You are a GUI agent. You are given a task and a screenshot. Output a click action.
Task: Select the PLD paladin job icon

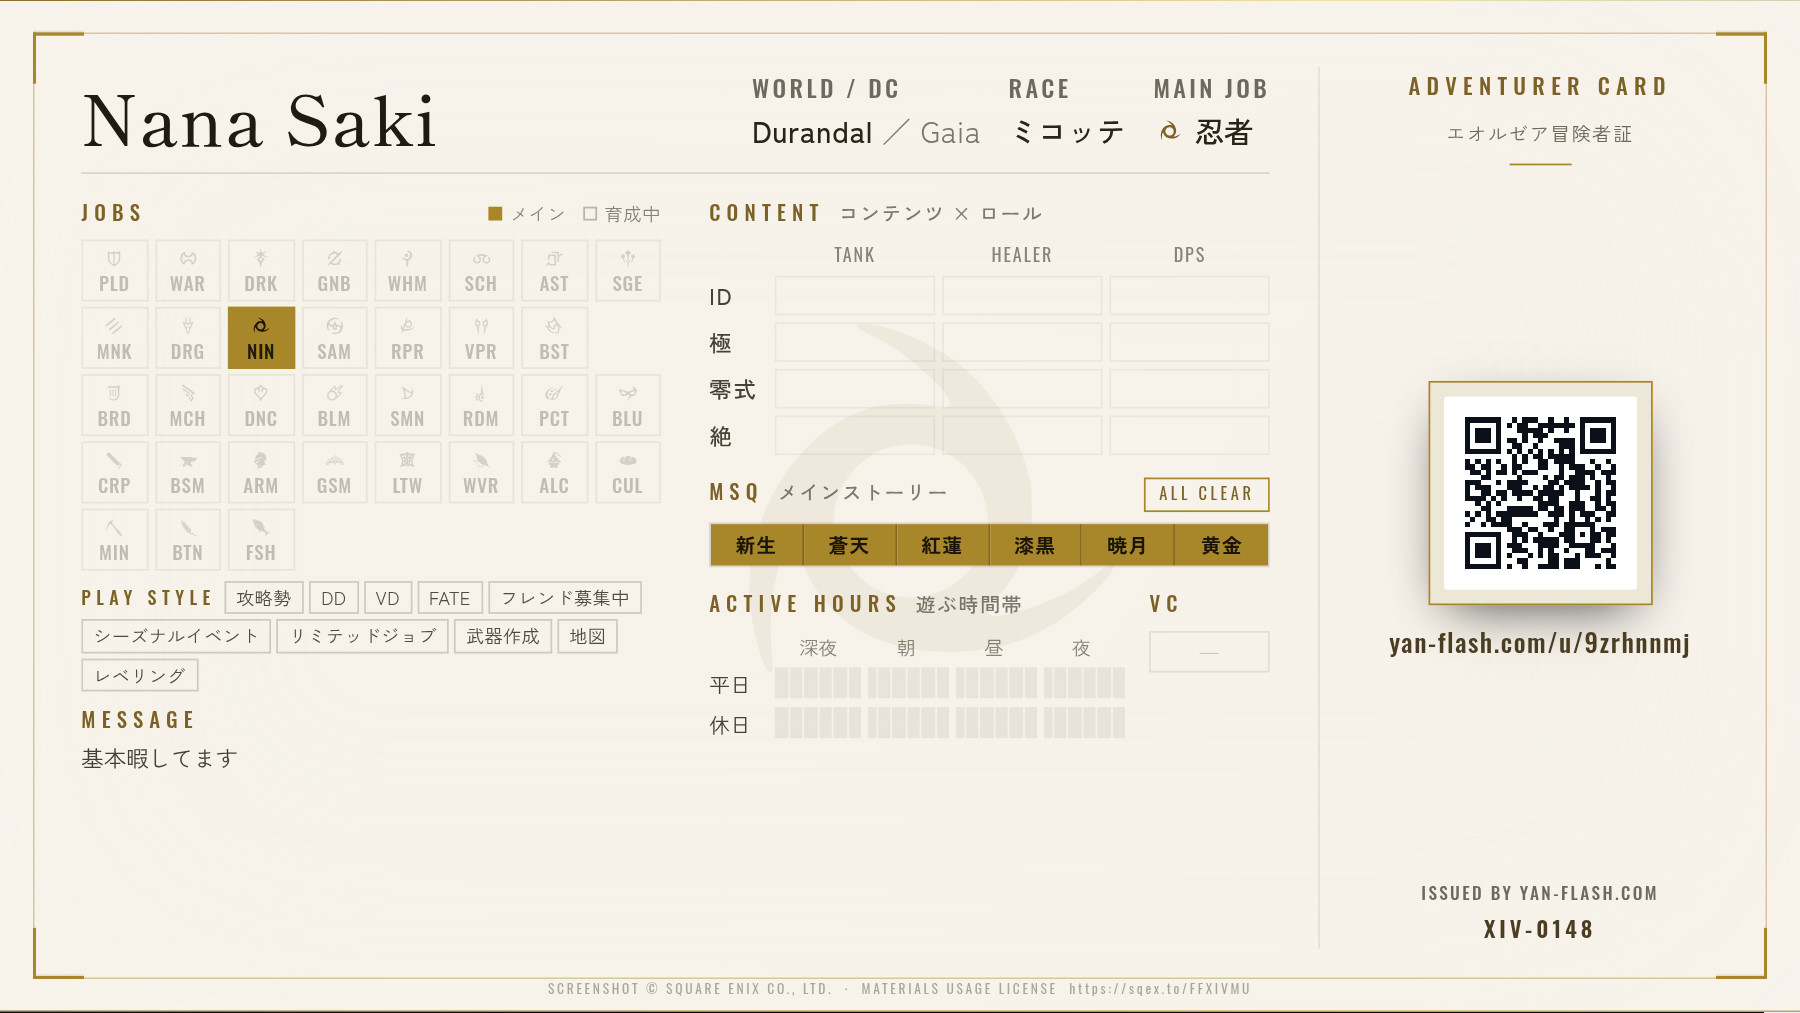point(115,271)
